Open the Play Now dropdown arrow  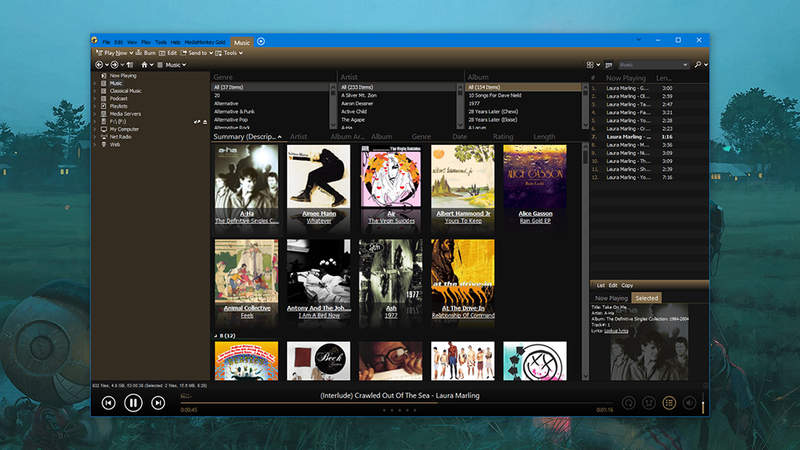tap(131, 53)
